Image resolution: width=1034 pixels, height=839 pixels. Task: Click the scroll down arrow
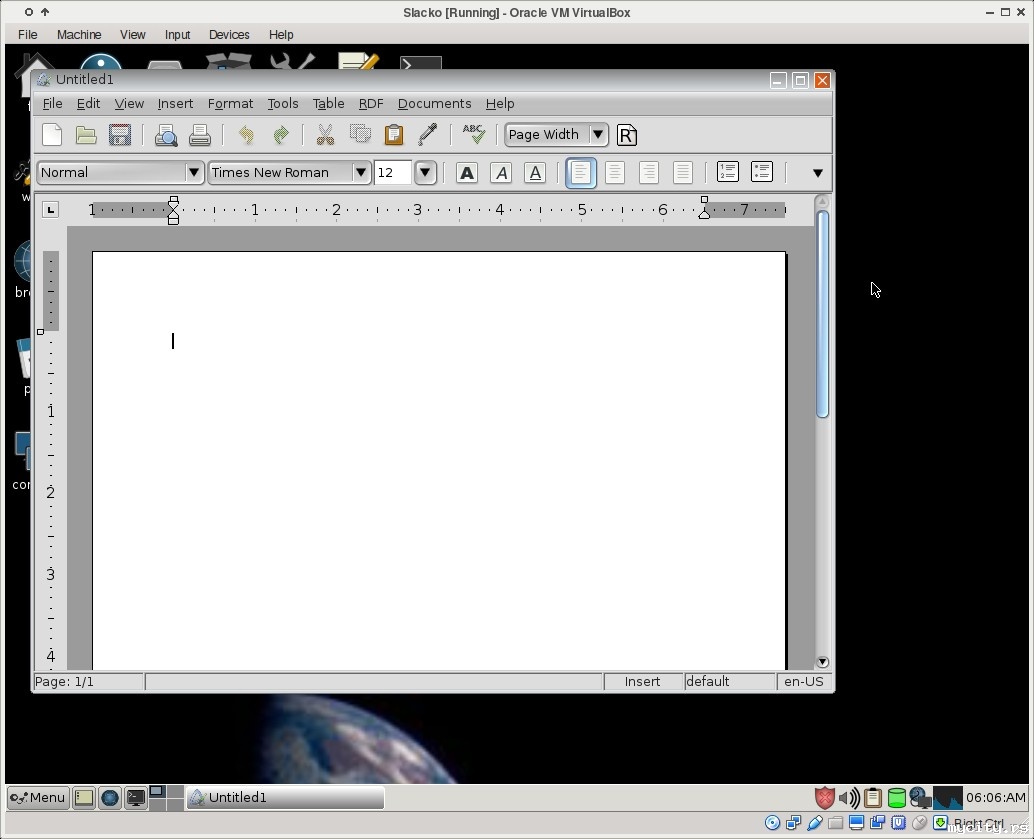pyautogui.click(x=822, y=662)
